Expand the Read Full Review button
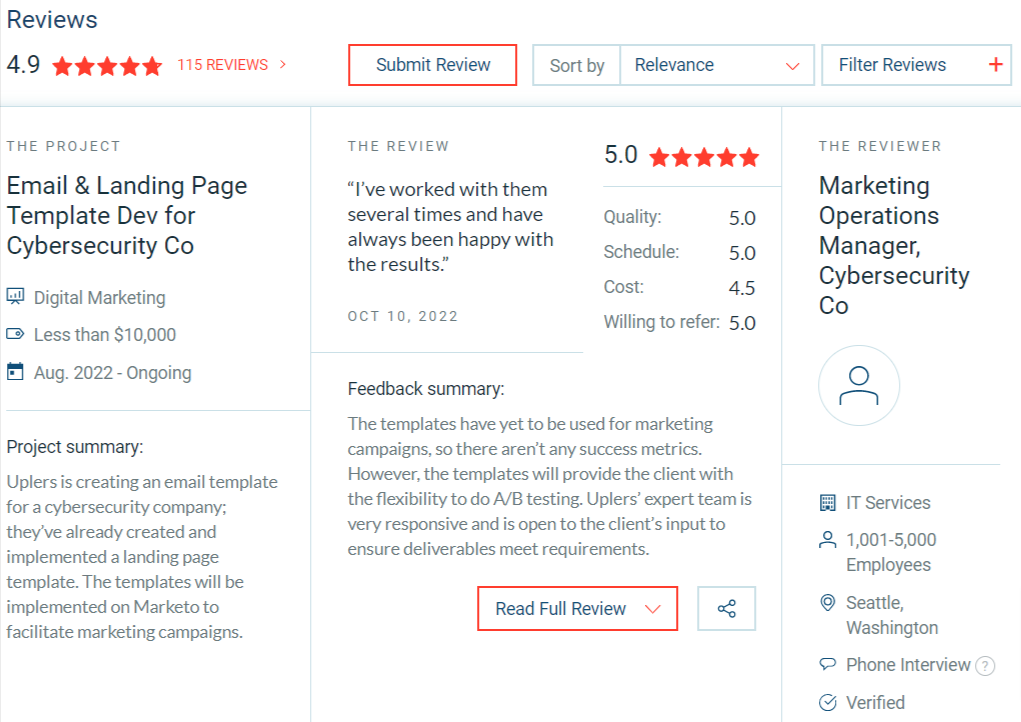1021x722 pixels. (577, 609)
